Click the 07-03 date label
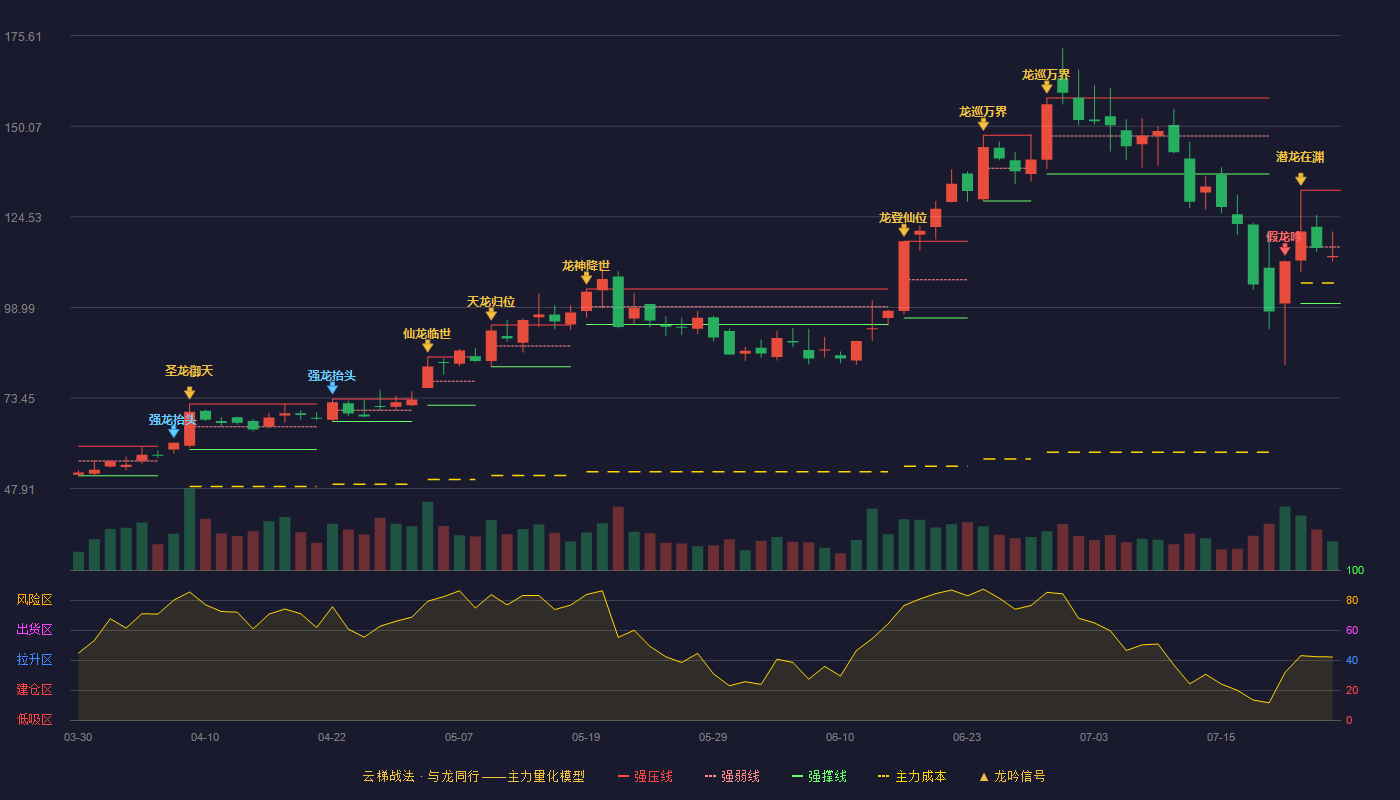This screenshot has width=1400, height=800. (1094, 737)
